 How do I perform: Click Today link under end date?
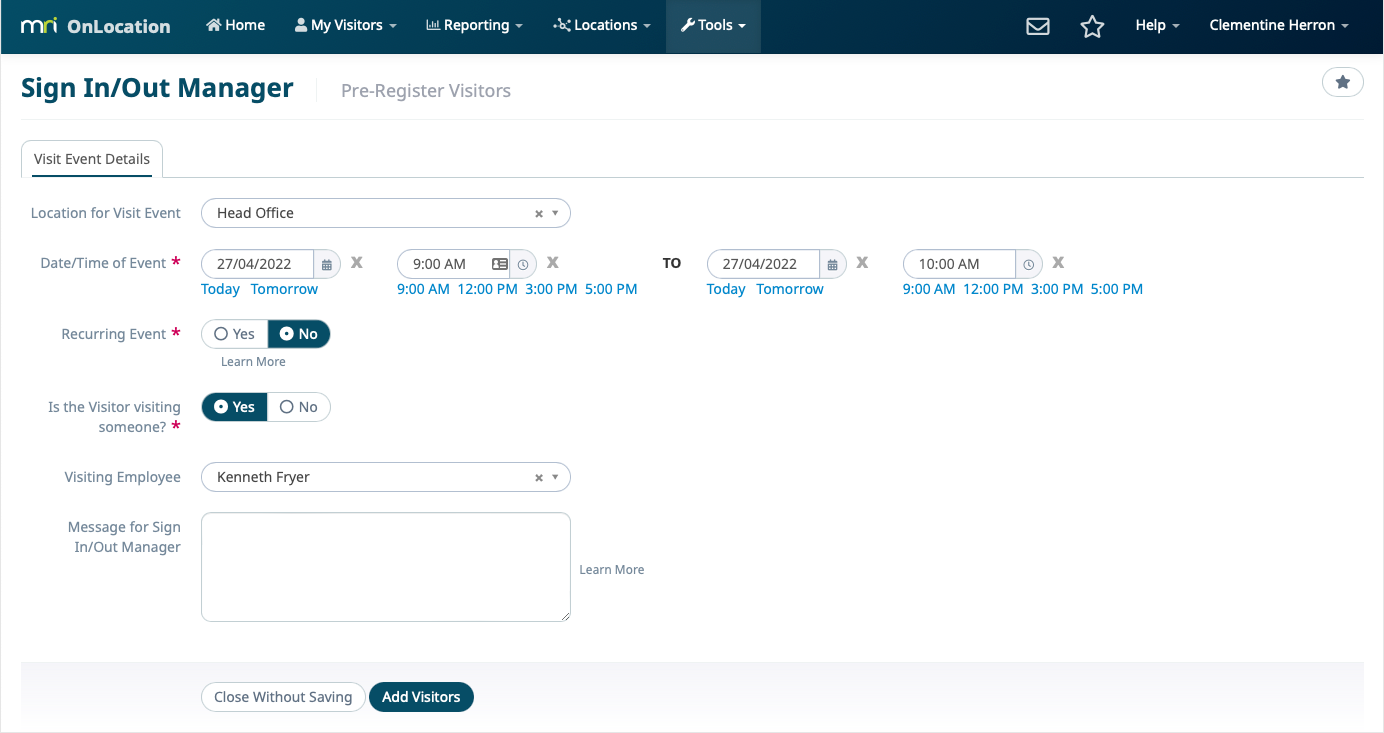point(726,289)
